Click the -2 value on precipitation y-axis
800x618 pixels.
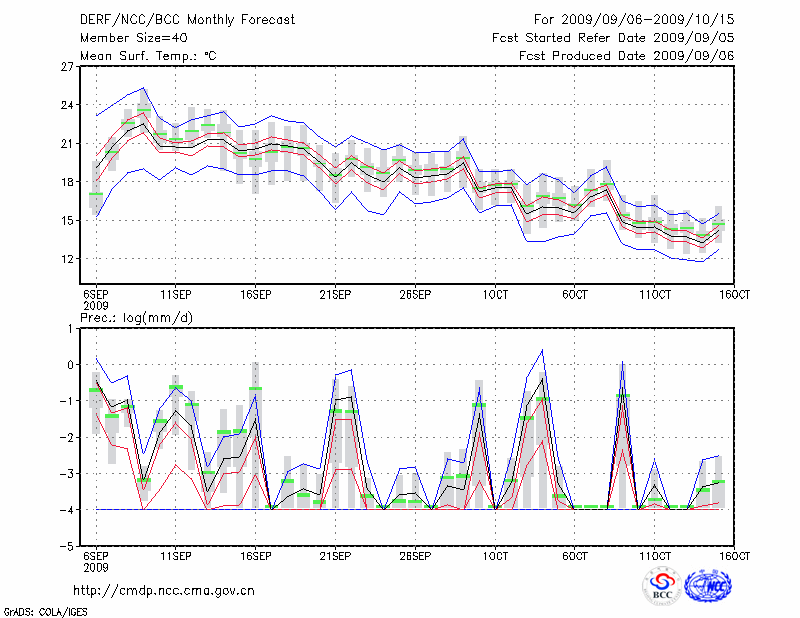(68, 437)
